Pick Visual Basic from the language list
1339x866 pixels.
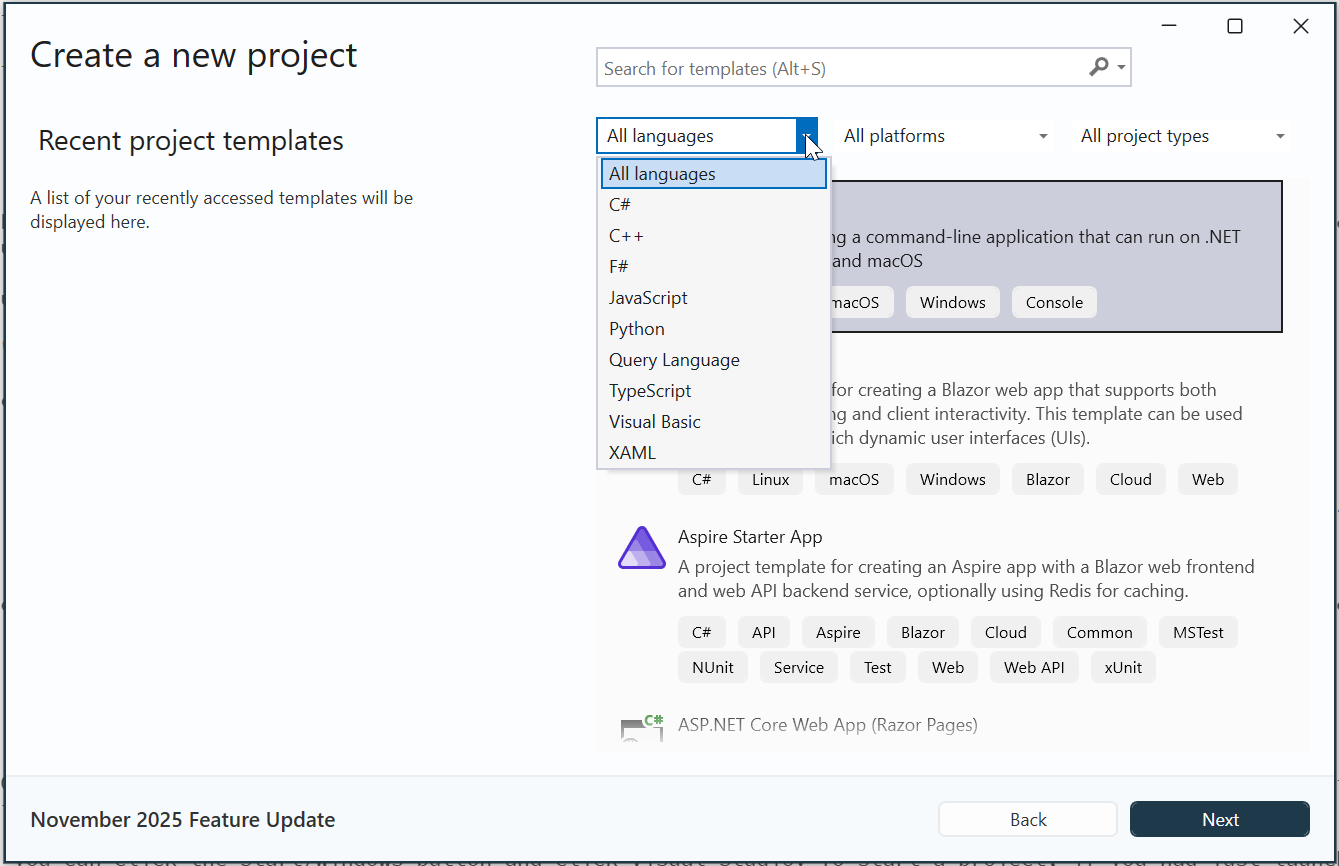(x=714, y=422)
